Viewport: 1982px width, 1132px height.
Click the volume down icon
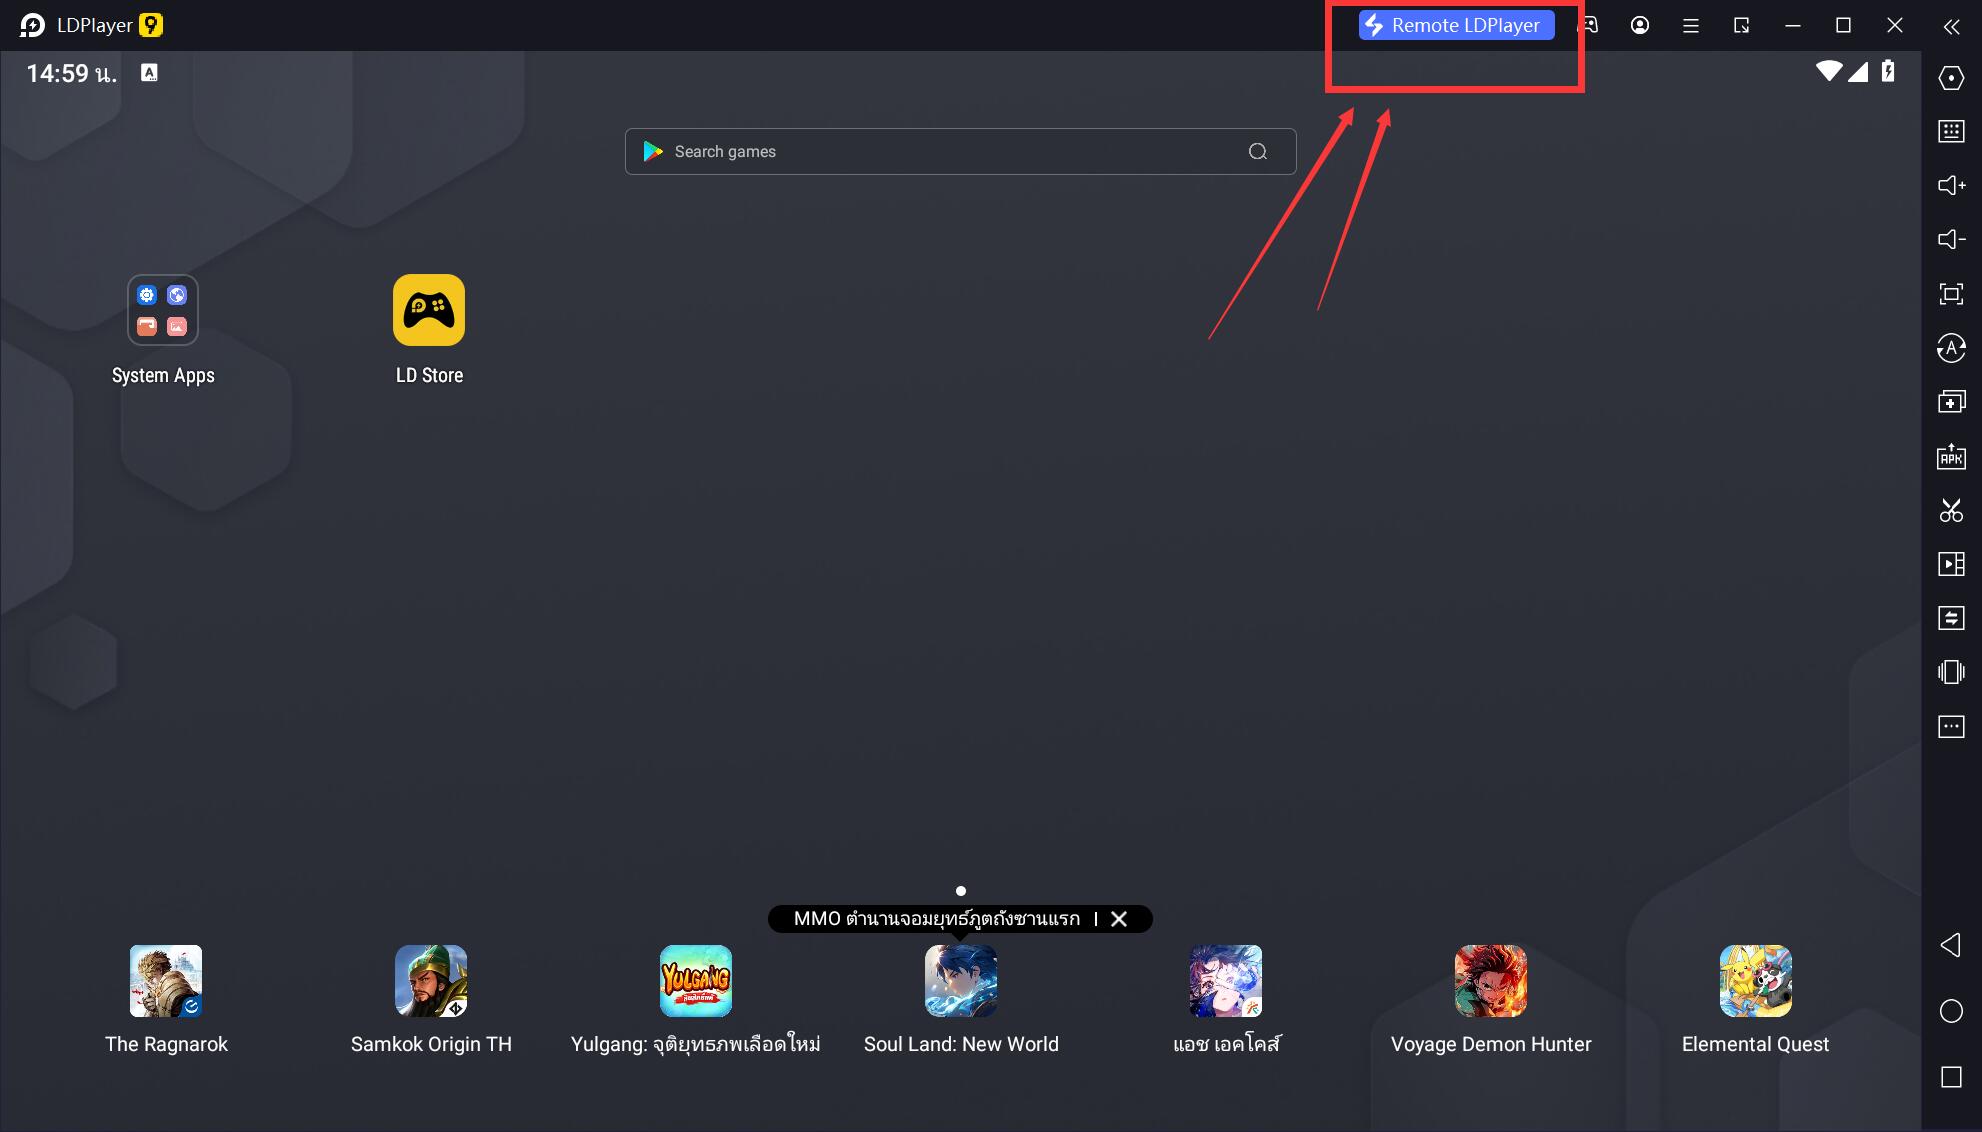point(1951,239)
